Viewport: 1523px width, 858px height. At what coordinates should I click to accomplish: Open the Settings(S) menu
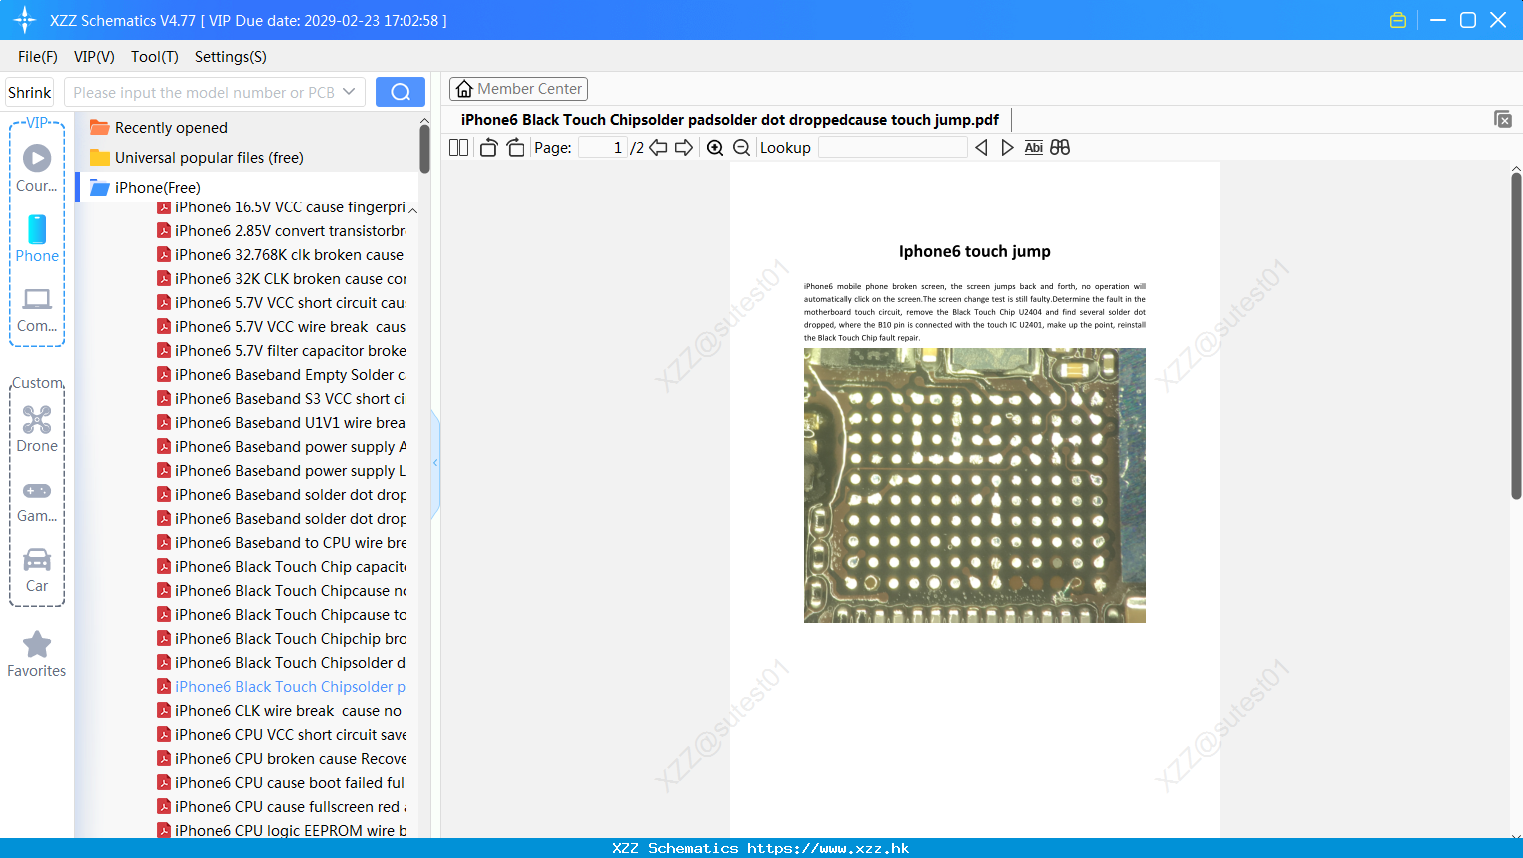(x=231, y=57)
